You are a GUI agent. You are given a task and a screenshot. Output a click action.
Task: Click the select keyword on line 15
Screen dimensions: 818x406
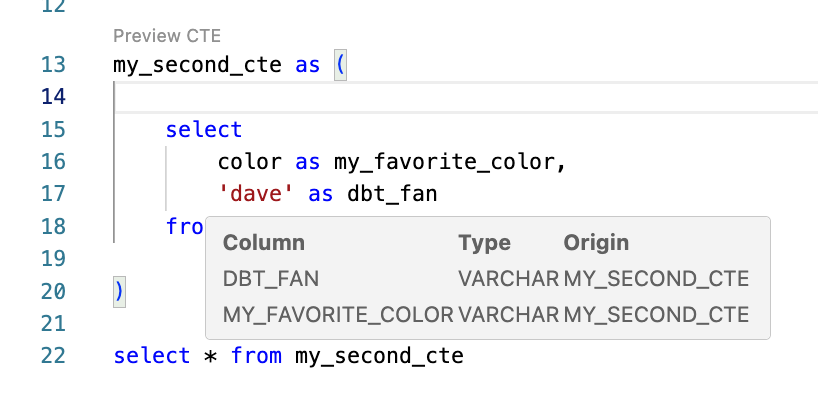[x=204, y=130]
